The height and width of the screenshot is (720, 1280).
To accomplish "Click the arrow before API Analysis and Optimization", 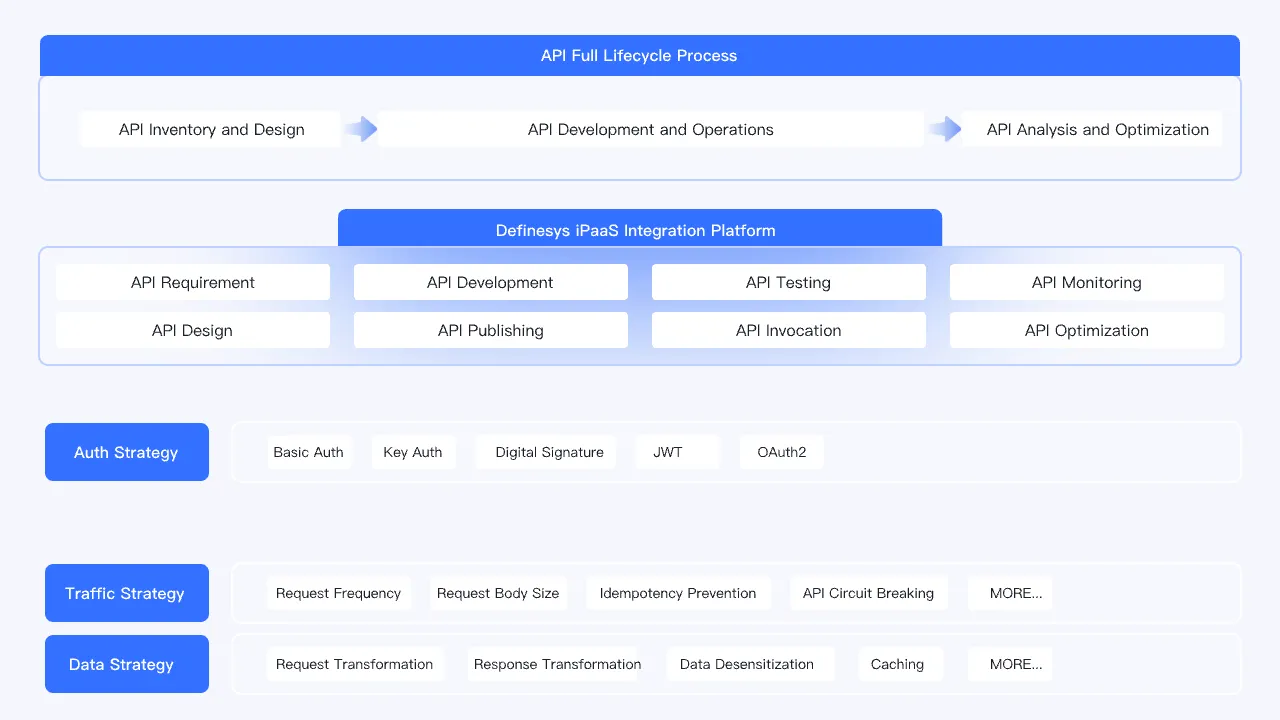I will pos(944,129).
